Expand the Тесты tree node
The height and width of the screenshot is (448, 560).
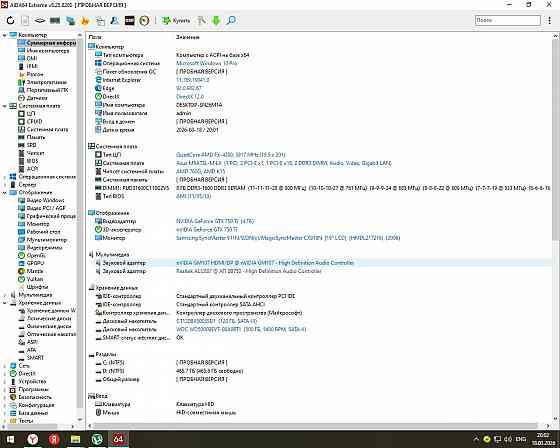pyautogui.click(x=5, y=421)
